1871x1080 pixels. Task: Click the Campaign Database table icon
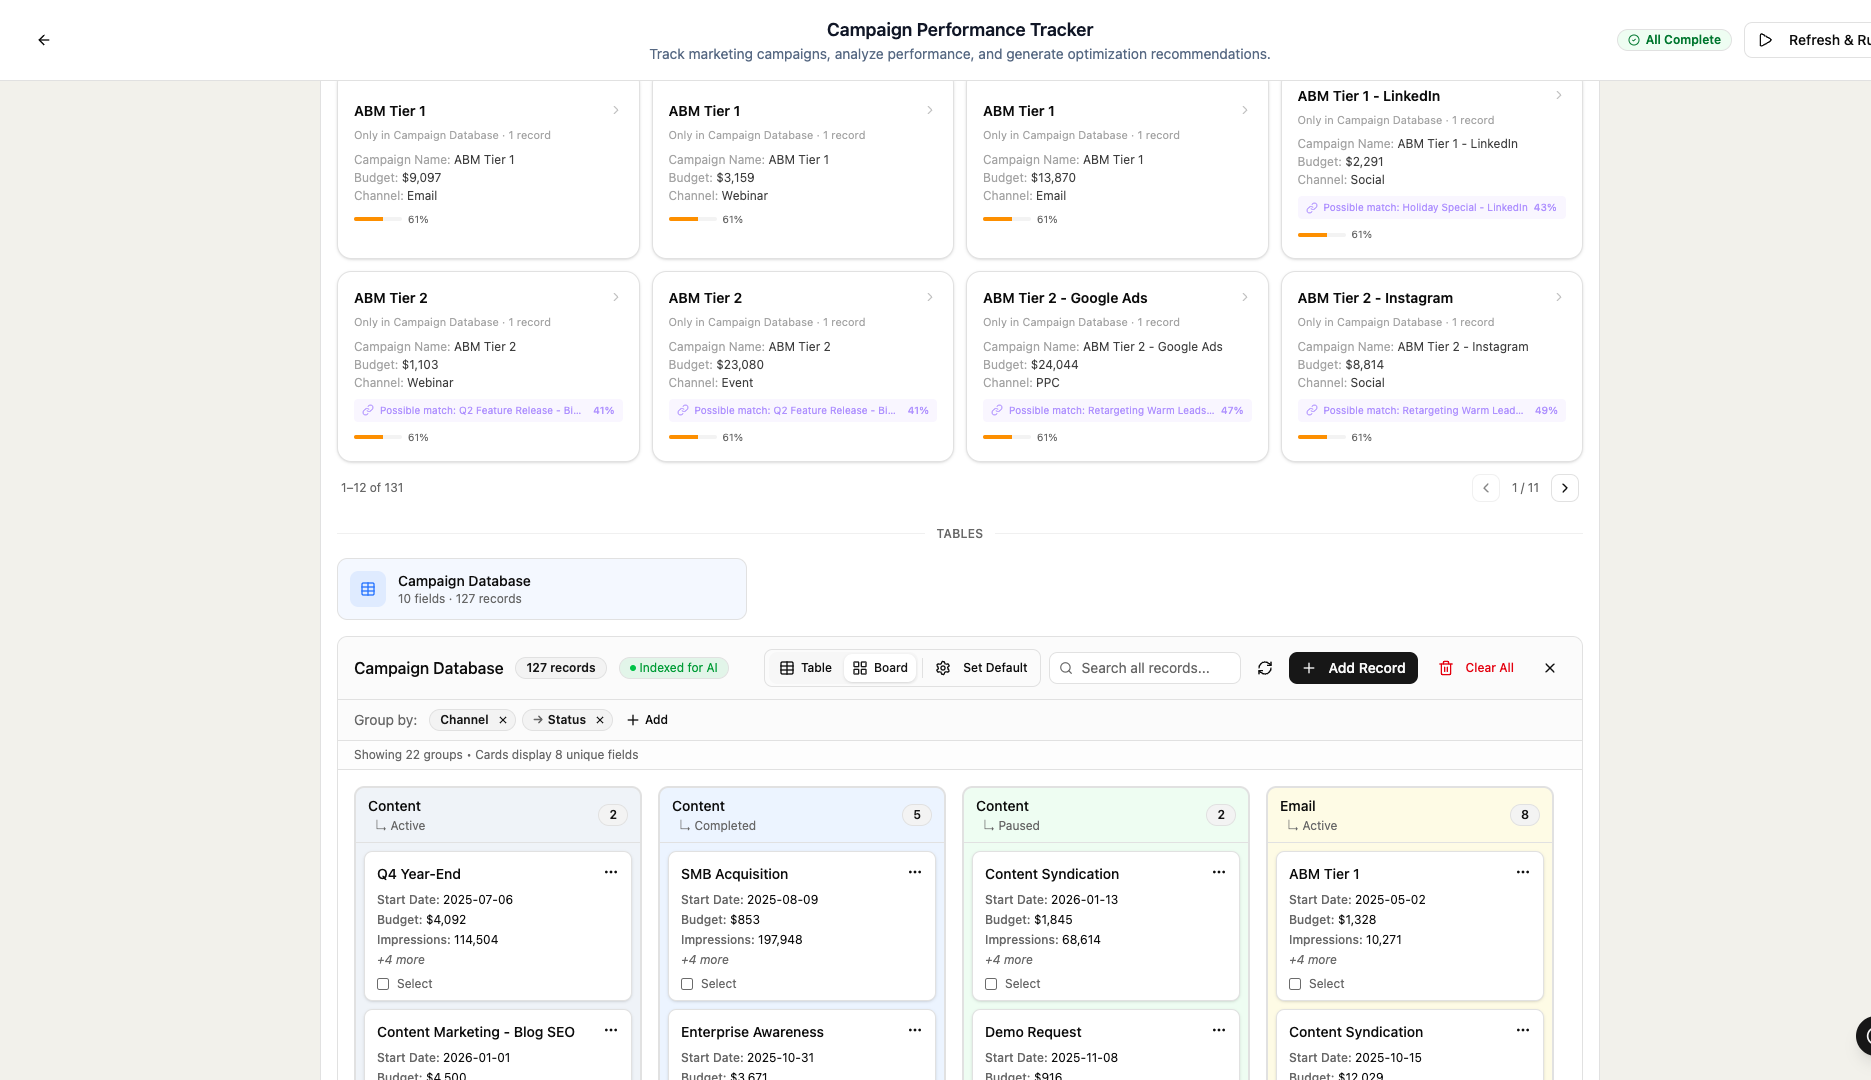pos(367,588)
